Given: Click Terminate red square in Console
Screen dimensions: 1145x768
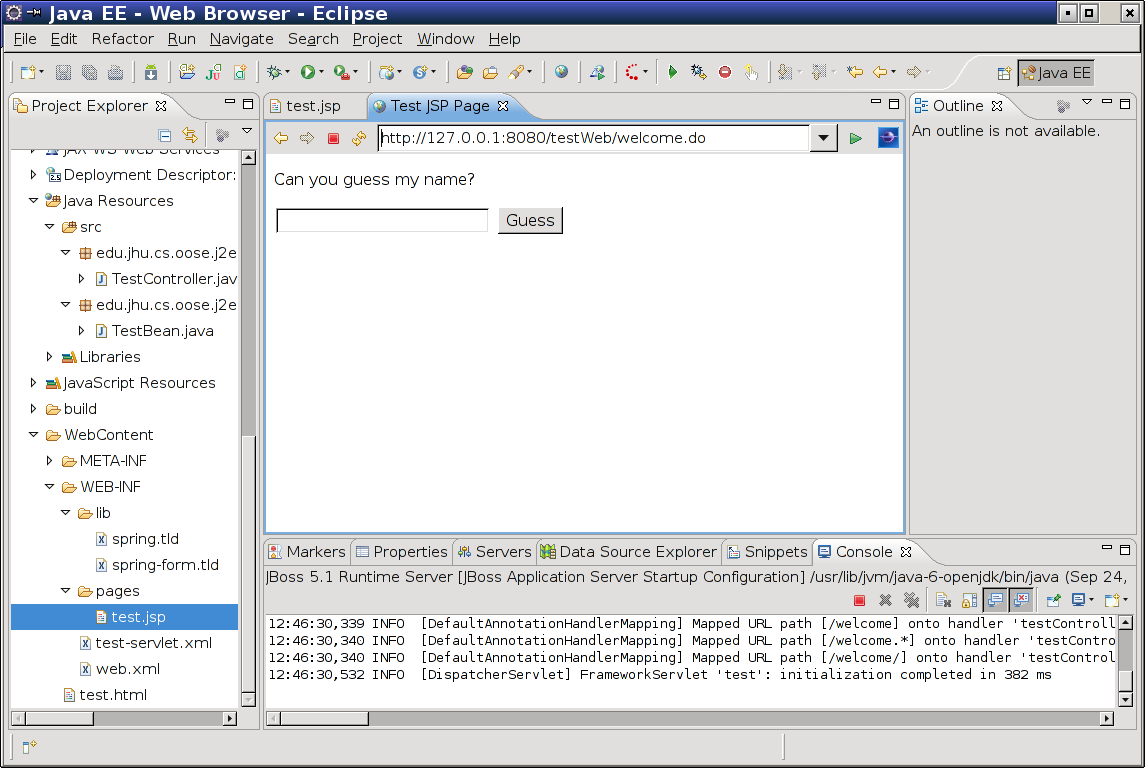Looking at the screenshot, I should 859,600.
